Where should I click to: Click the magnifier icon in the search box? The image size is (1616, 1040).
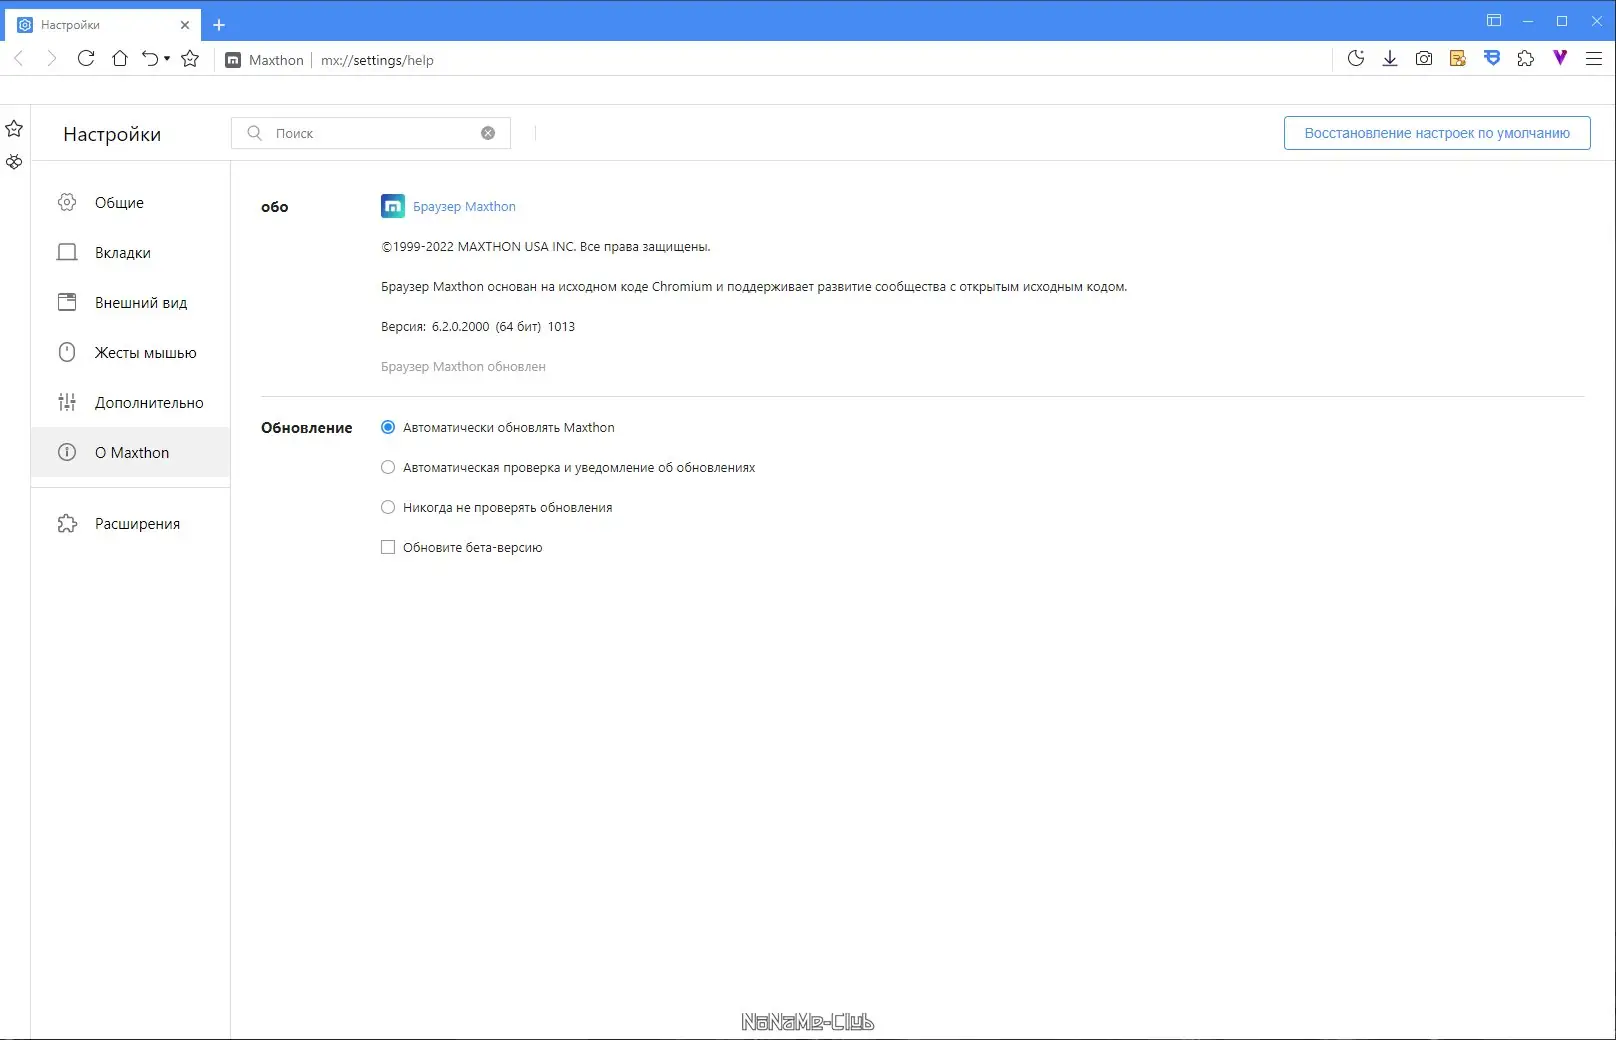point(255,133)
